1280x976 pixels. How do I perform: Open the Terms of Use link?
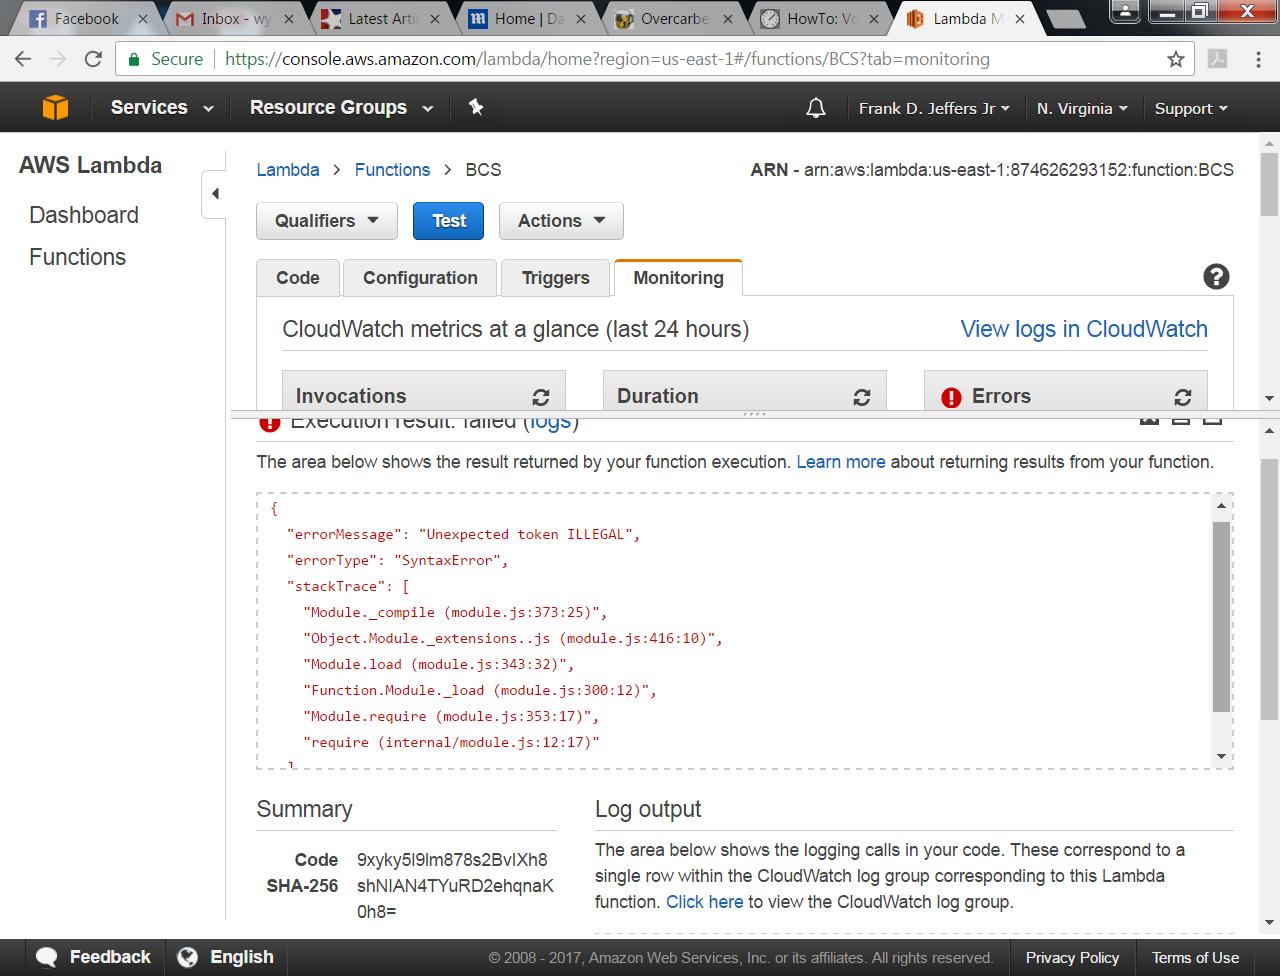pyautogui.click(x=1195, y=958)
